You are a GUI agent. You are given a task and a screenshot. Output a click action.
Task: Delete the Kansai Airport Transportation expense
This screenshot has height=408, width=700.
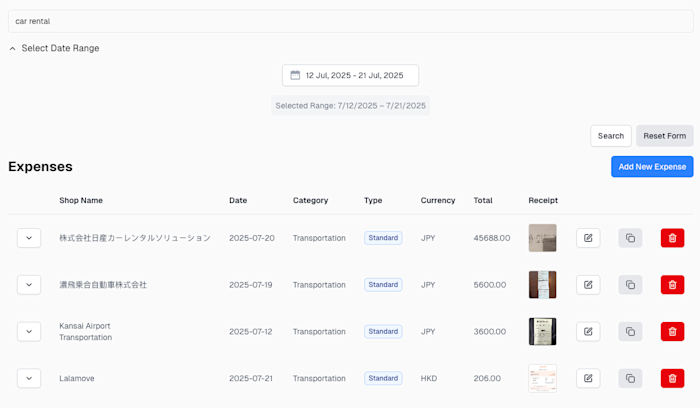672,331
